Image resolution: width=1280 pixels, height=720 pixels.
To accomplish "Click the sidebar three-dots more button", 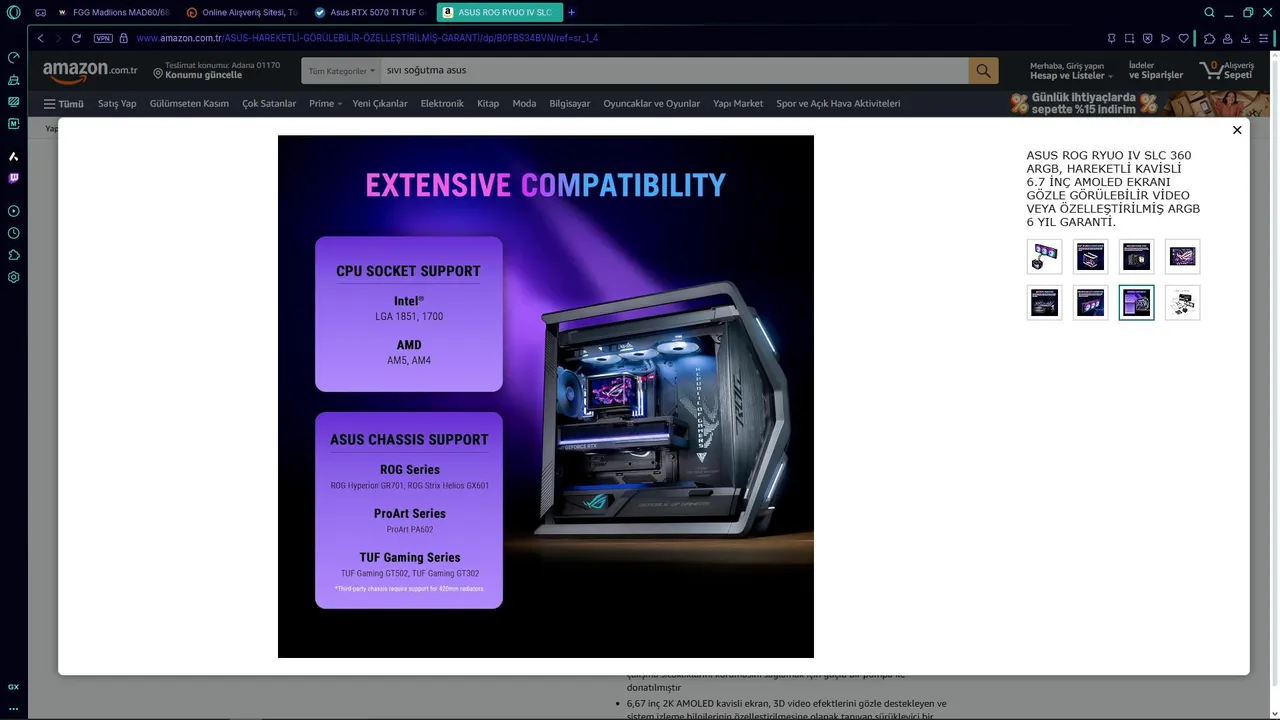I will 13,708.
